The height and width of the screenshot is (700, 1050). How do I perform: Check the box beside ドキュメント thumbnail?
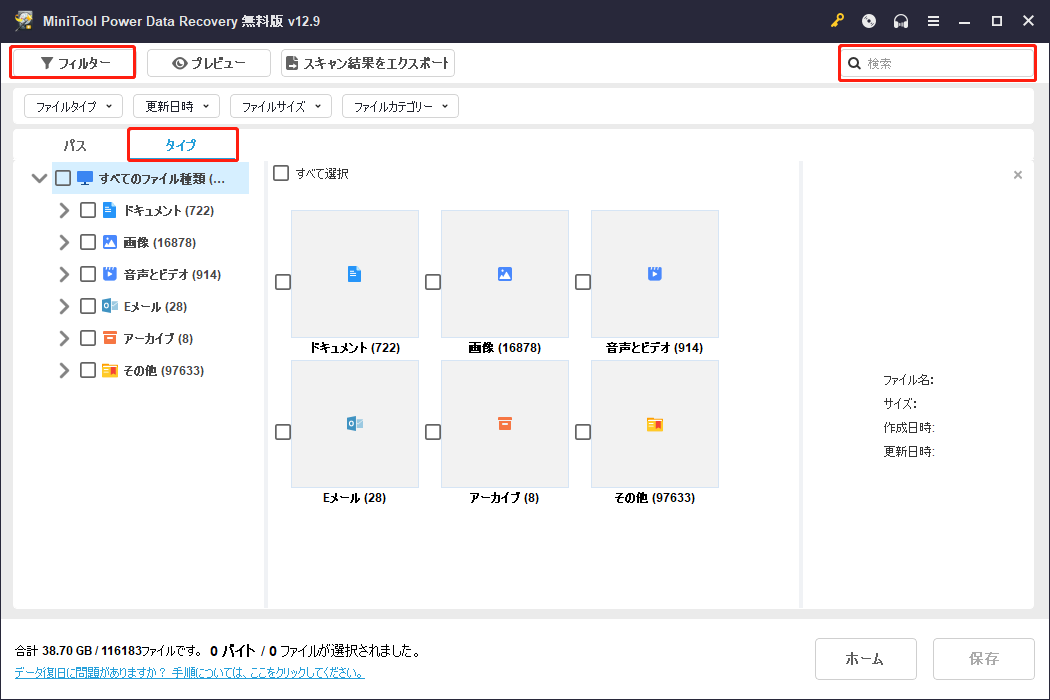(x=283, y=282)
